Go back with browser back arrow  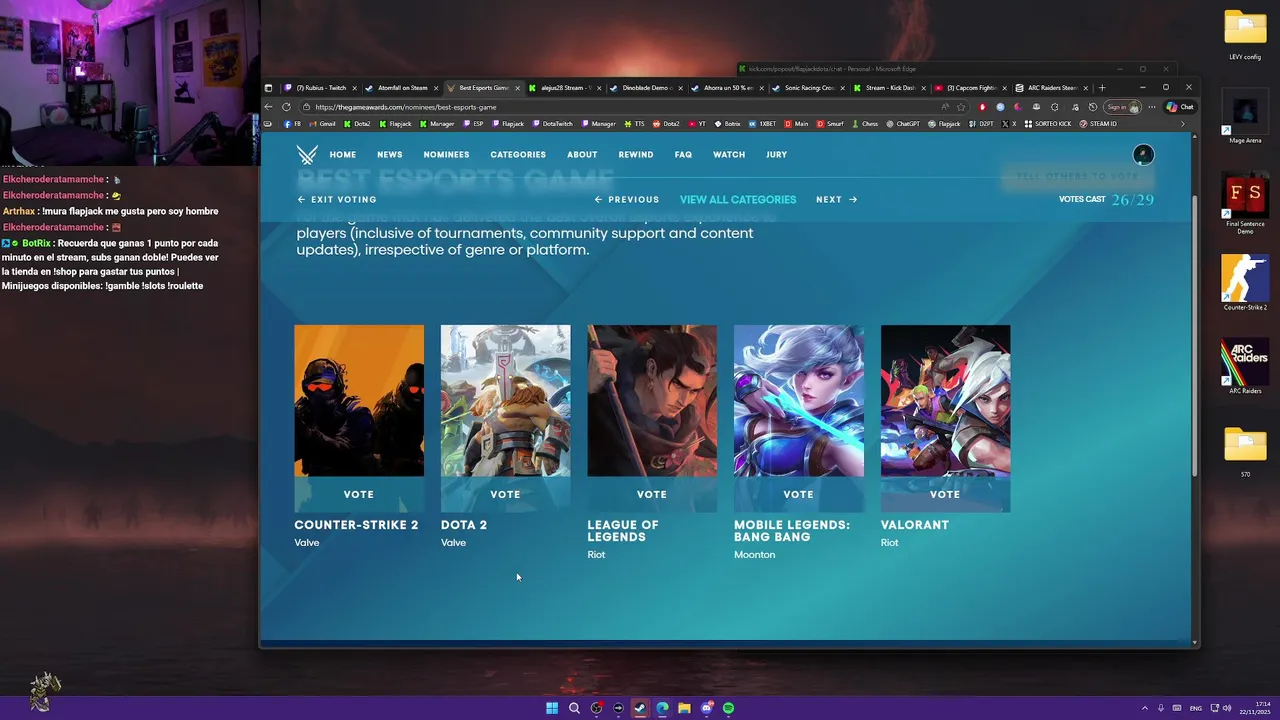[268, 107]
